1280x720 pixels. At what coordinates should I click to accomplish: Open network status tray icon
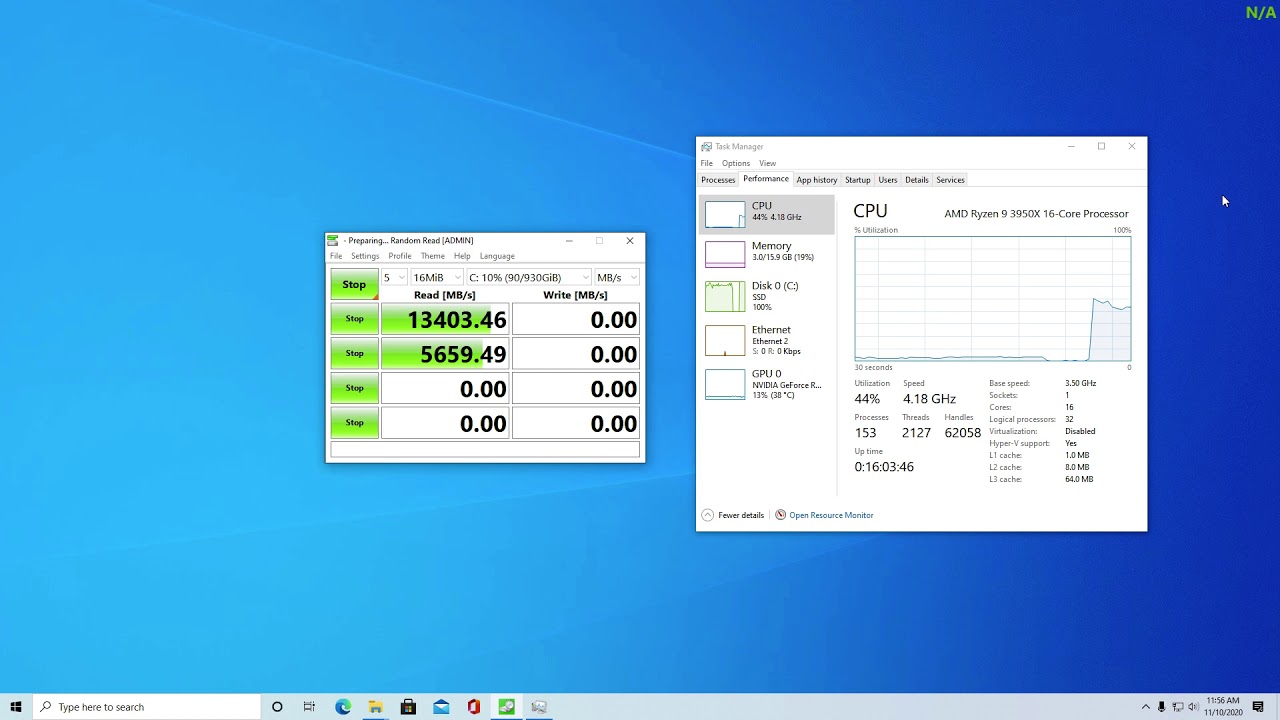pyautogui.click(x=1177, y=707)
